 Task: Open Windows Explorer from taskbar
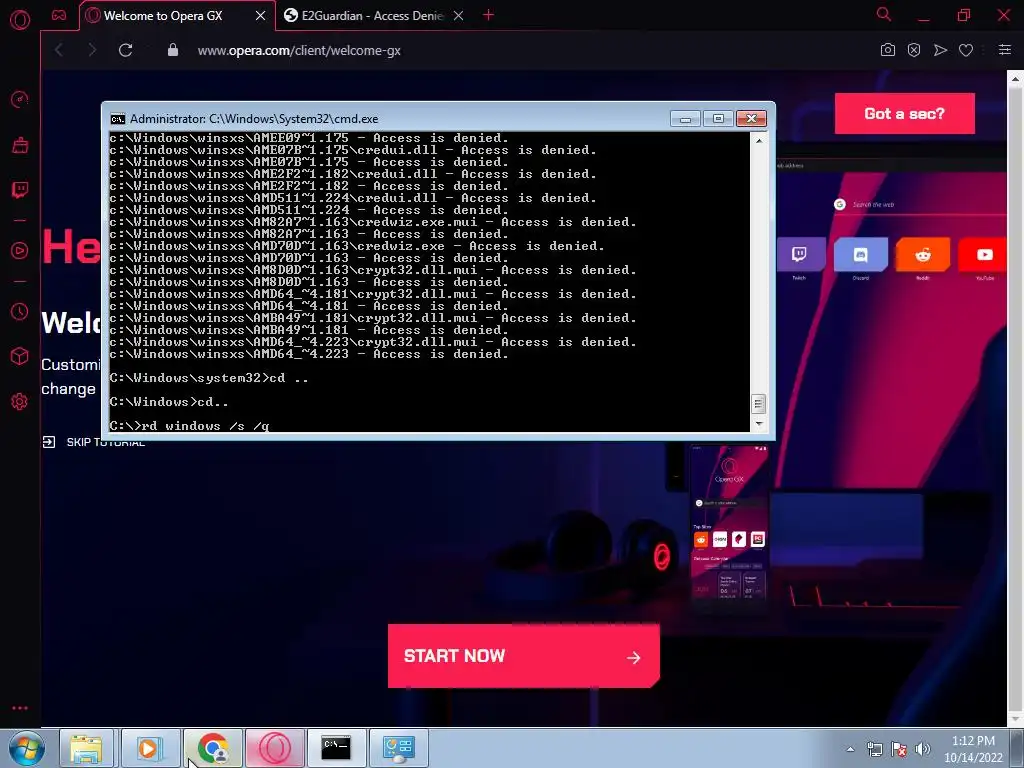(x=87, y=748)
